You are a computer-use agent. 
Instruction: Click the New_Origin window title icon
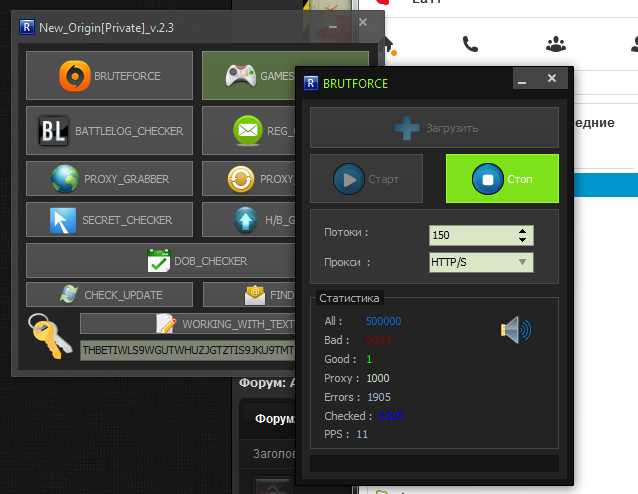click(x=27, y=27)
